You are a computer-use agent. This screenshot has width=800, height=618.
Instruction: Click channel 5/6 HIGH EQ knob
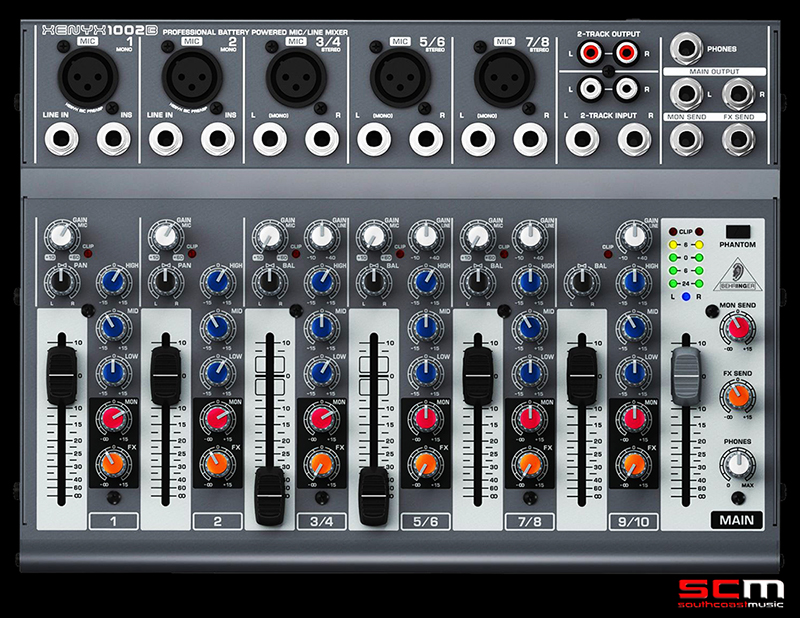(426, 282)
